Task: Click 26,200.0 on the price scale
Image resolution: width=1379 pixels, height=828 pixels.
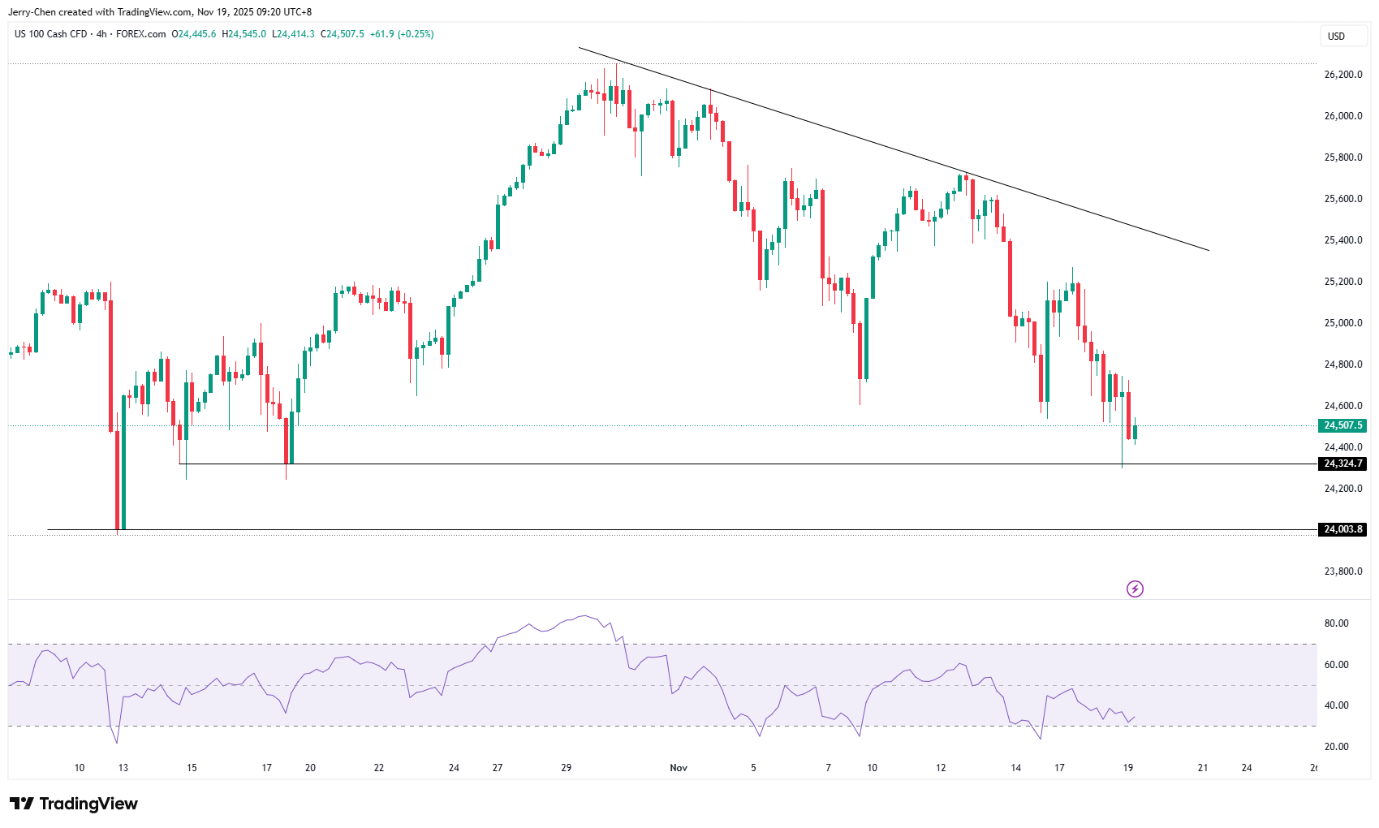Action: (x=1343, y=75)
